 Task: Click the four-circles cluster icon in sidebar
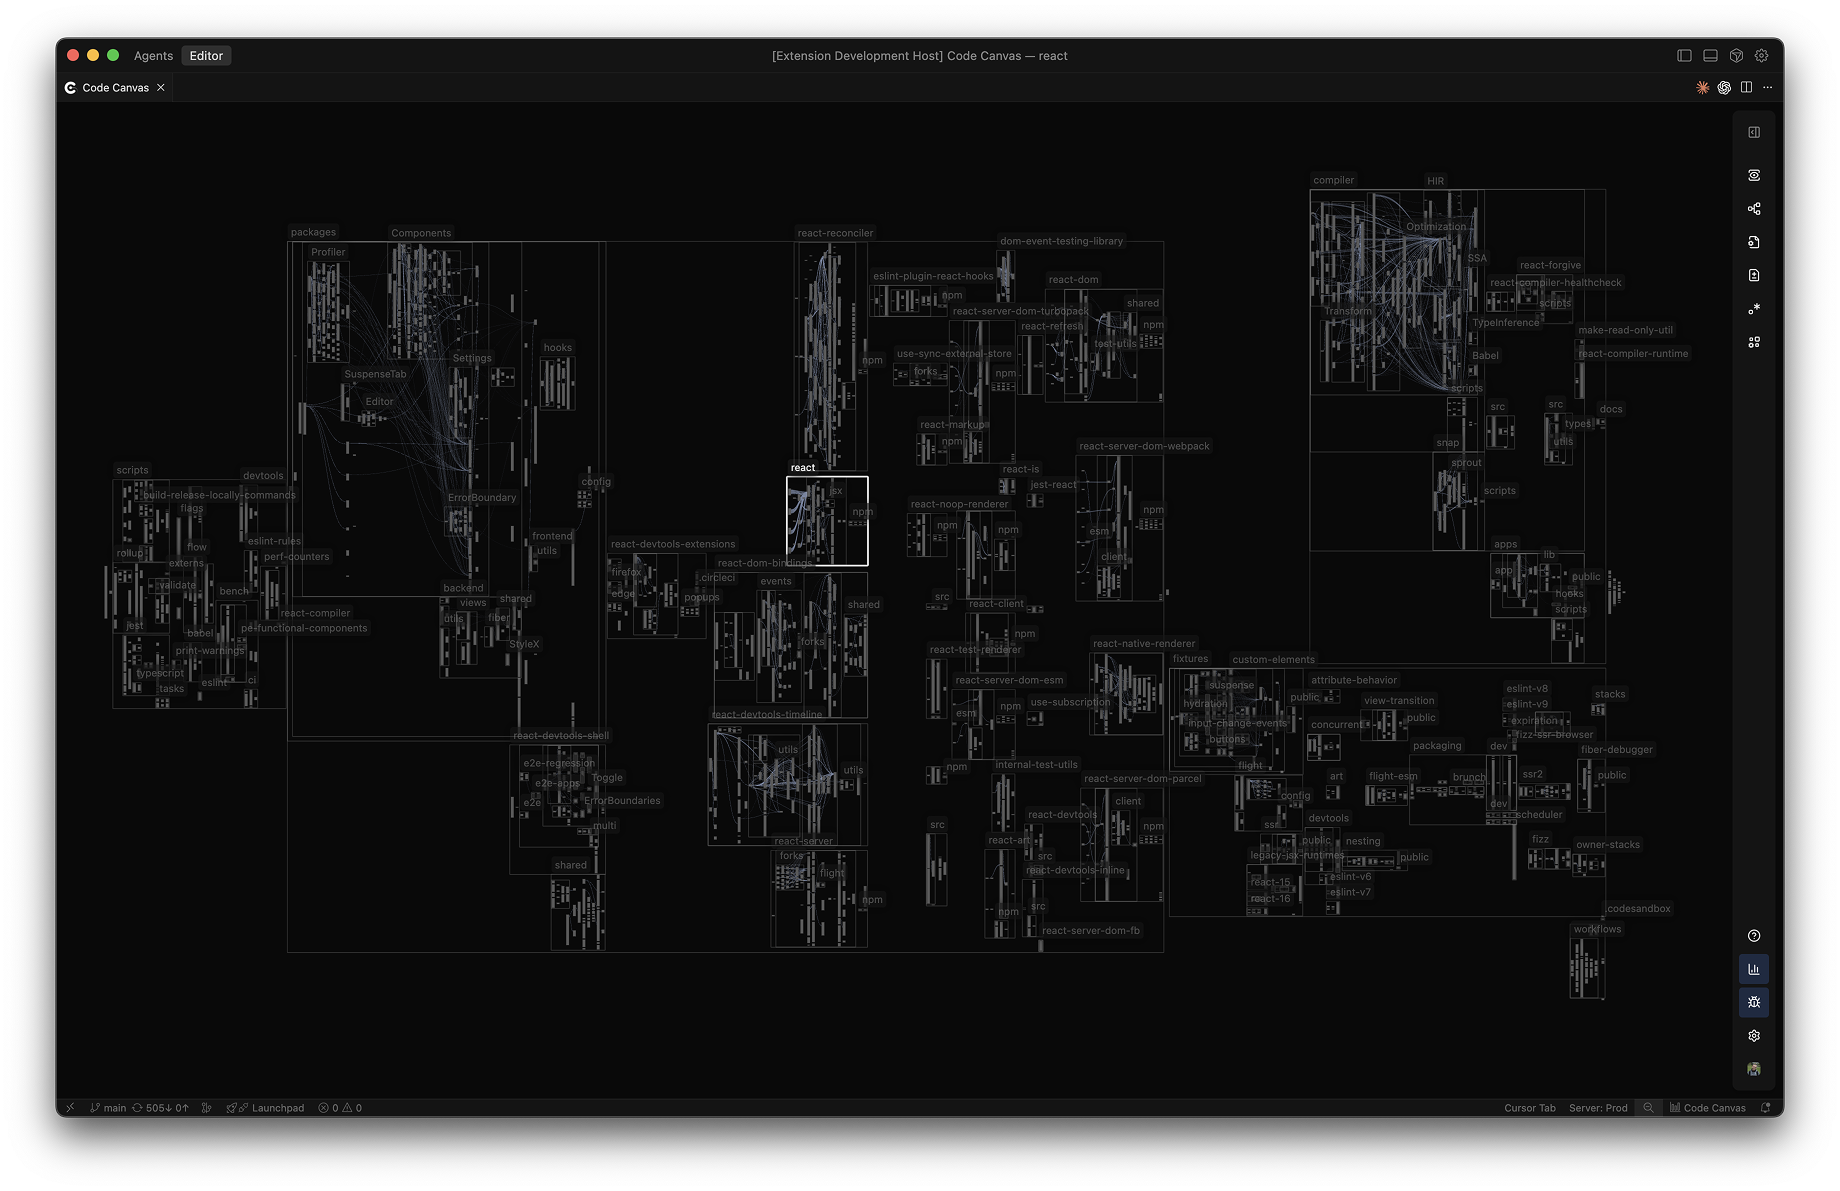(1754, 342)
